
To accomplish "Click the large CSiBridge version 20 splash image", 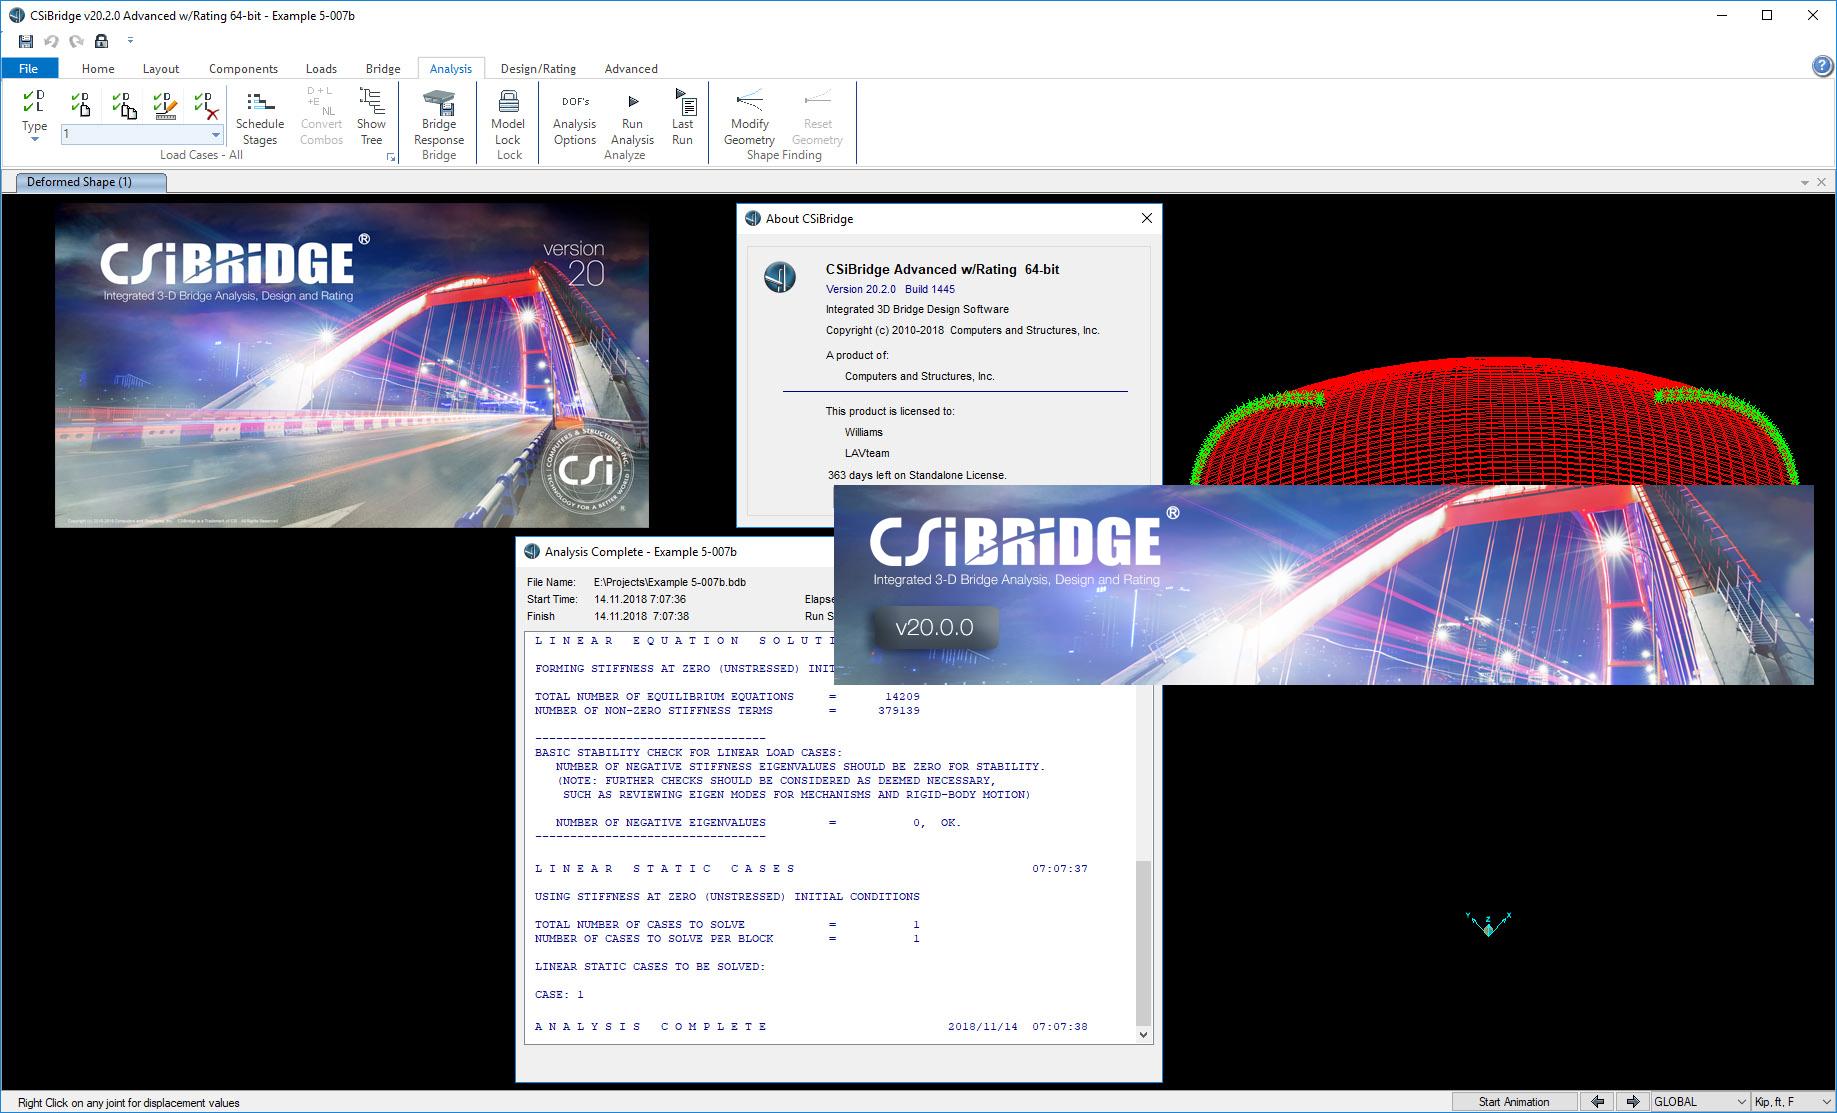I will pyautogui.click(x=352, y=365).
